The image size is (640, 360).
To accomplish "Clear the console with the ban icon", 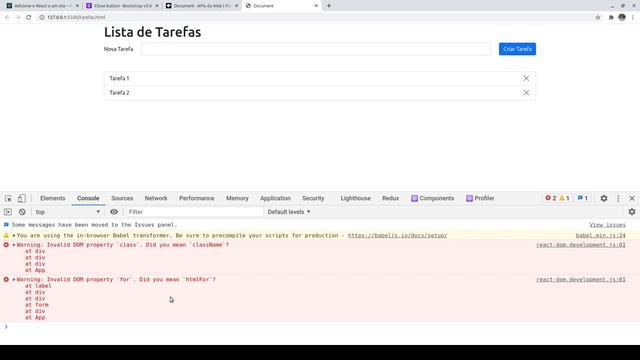I will [22, 212].
